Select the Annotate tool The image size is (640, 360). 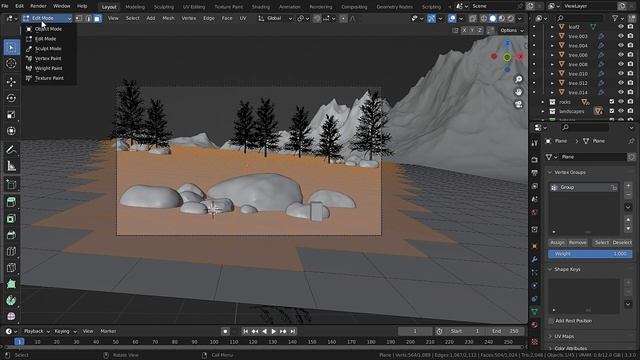coord(11,149)
